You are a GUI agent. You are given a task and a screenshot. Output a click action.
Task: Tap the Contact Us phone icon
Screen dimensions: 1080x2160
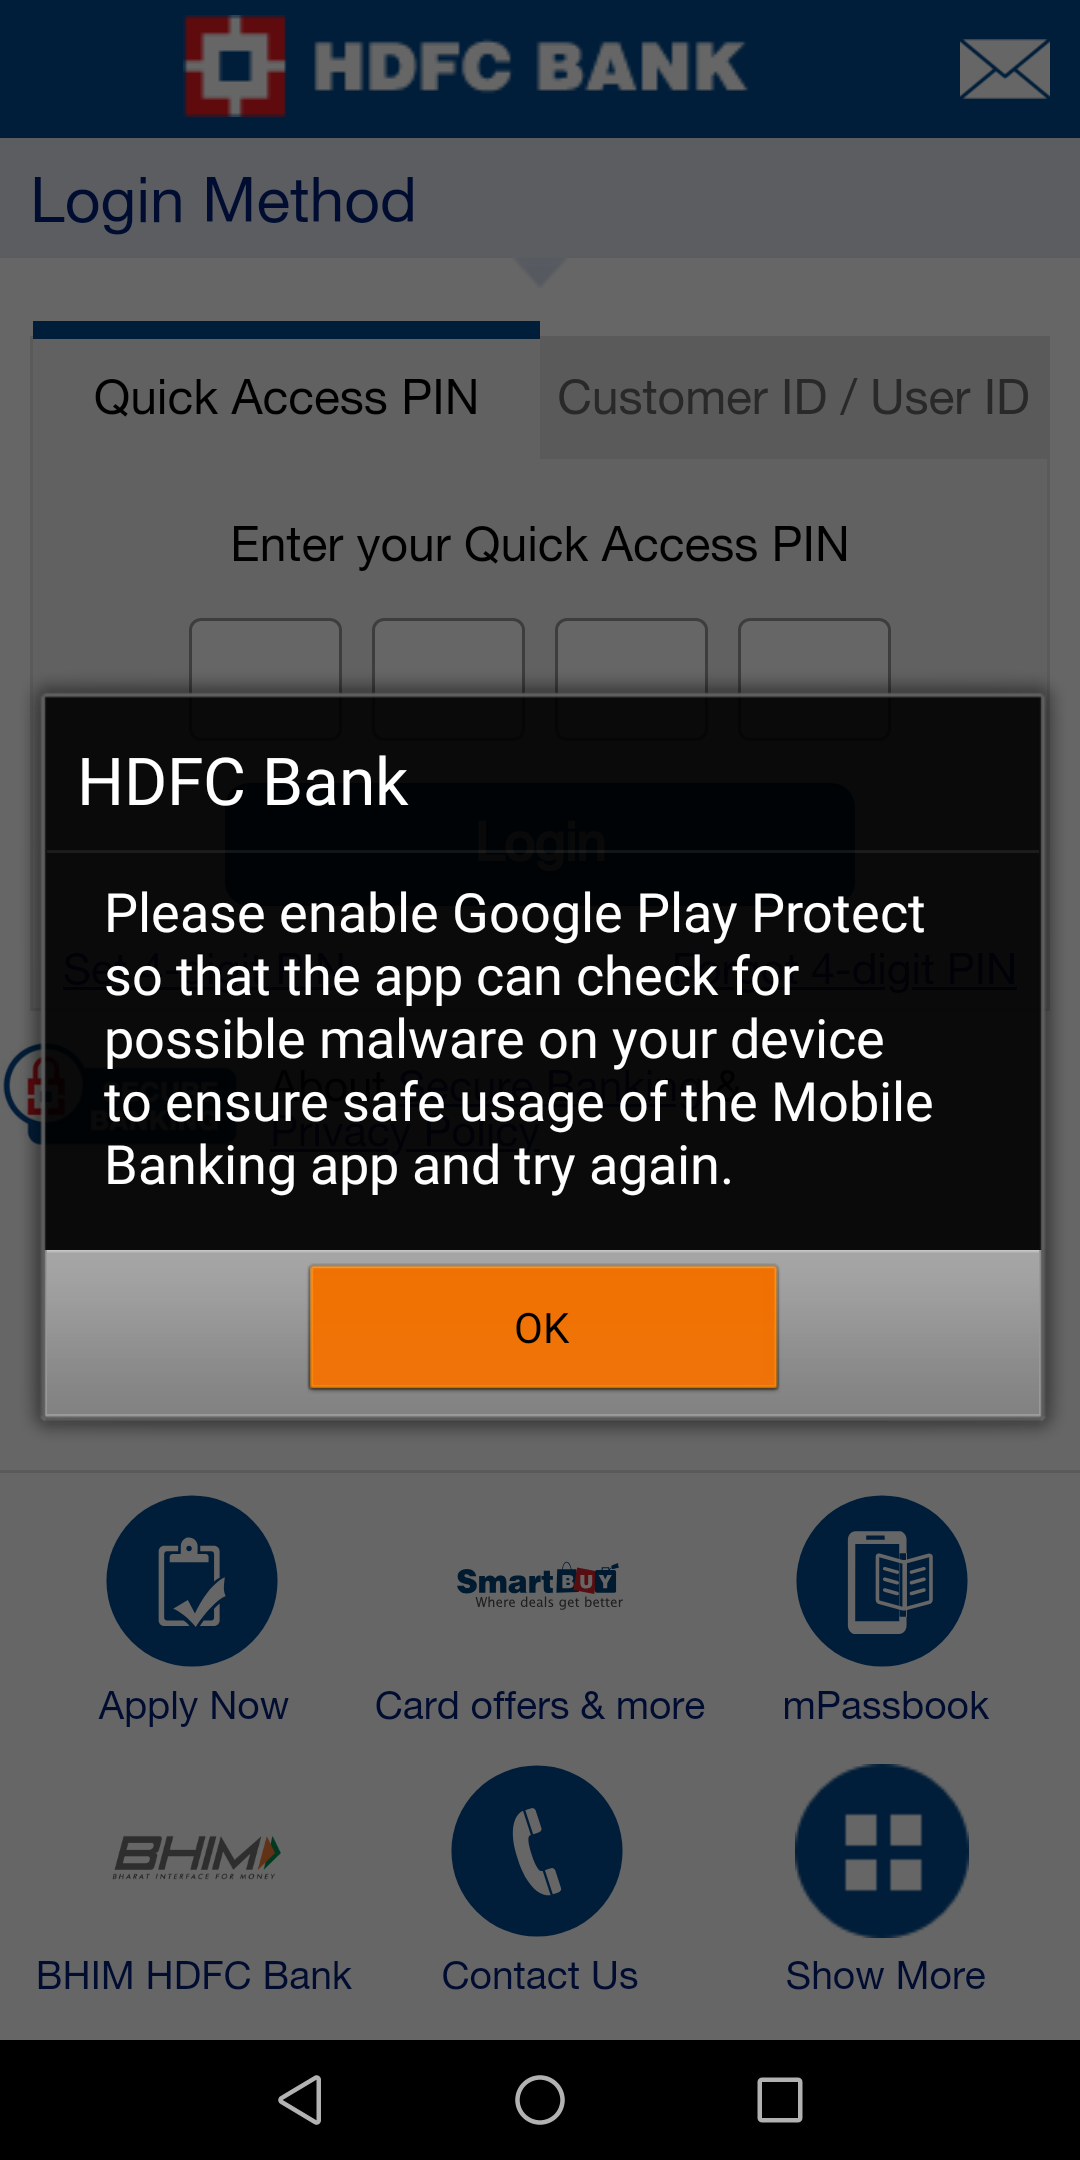point(537,1851)
